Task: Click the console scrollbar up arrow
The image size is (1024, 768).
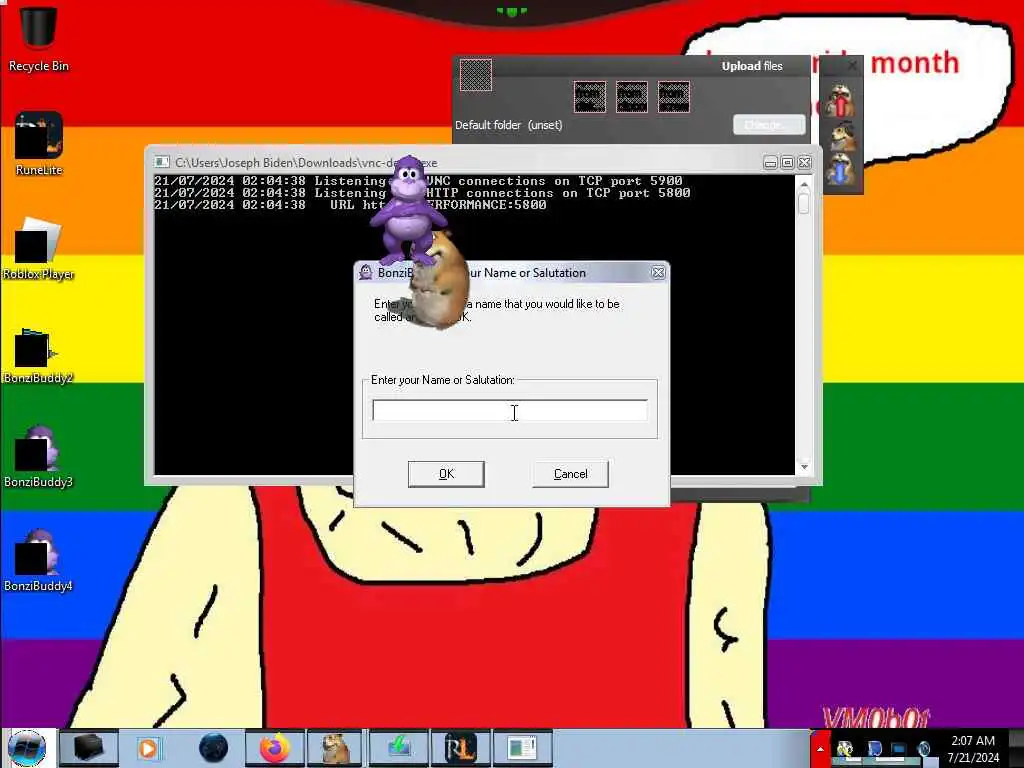Action: pos(804,185)
